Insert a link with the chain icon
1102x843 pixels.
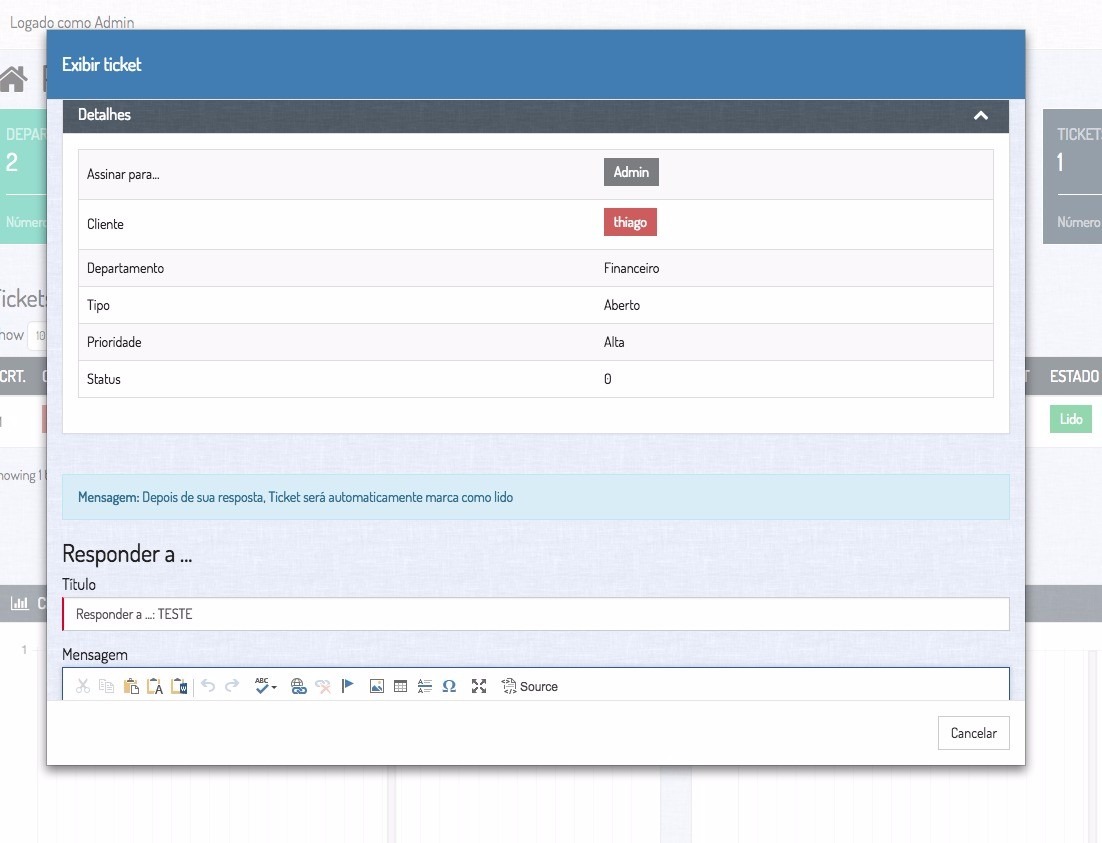(x=298, y=686)
